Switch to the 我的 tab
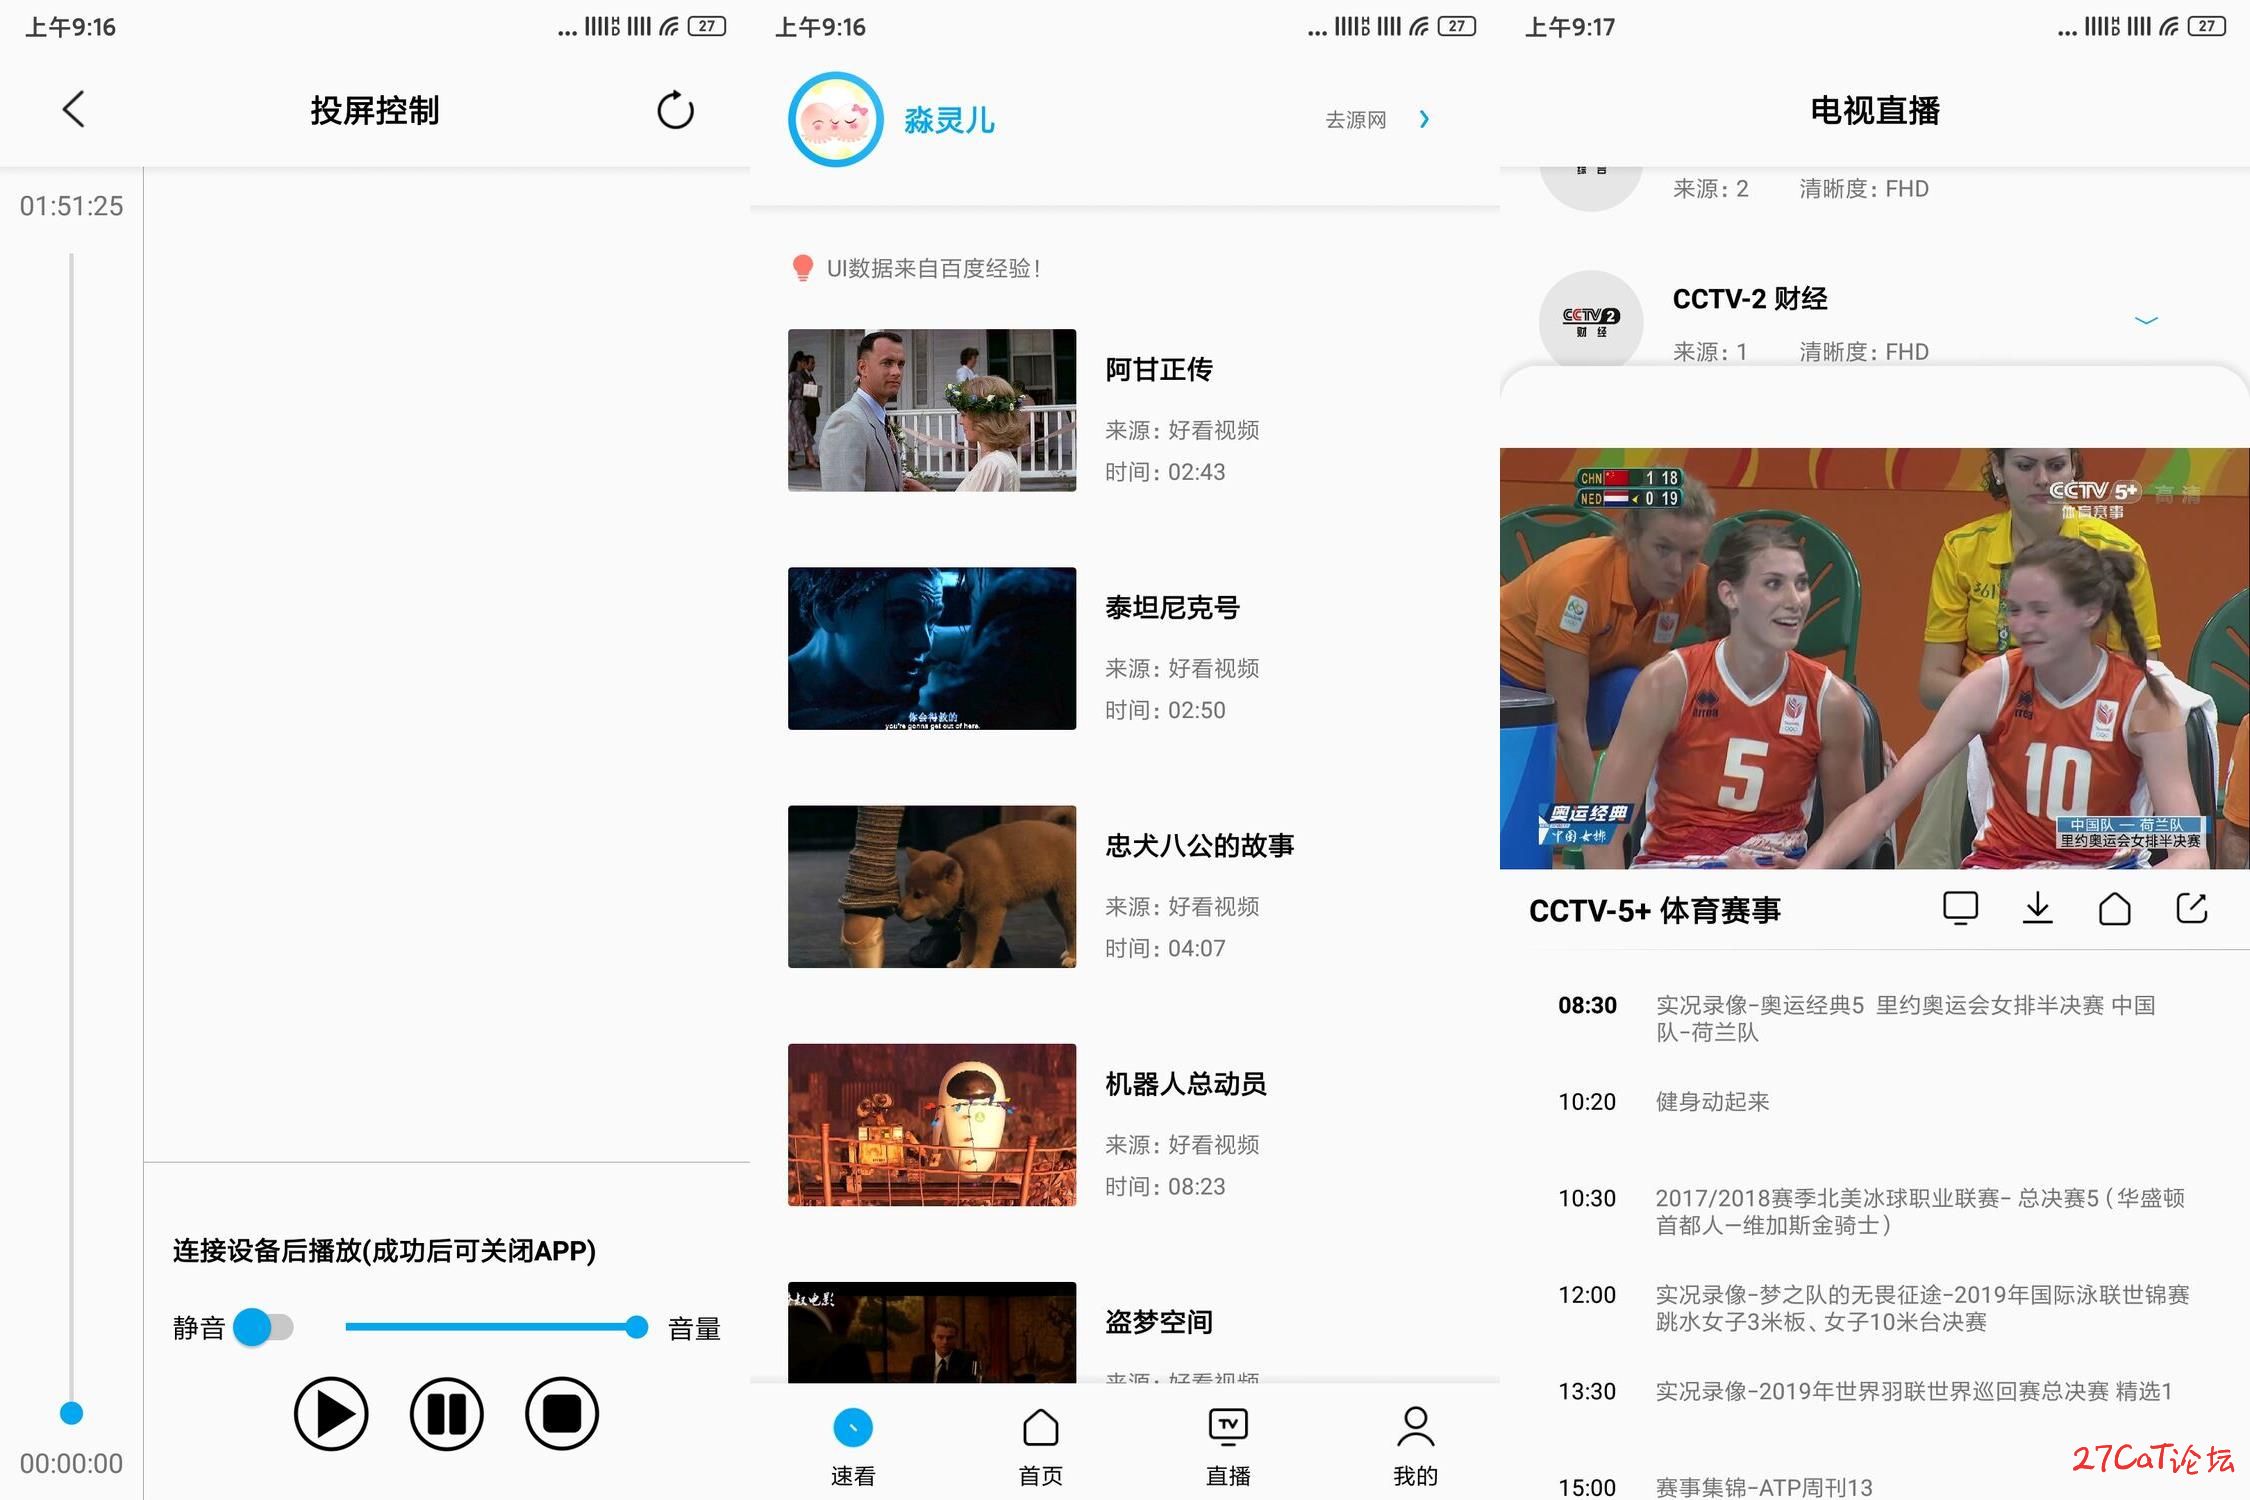 pyautogui.click(x=1416, y=1446)
